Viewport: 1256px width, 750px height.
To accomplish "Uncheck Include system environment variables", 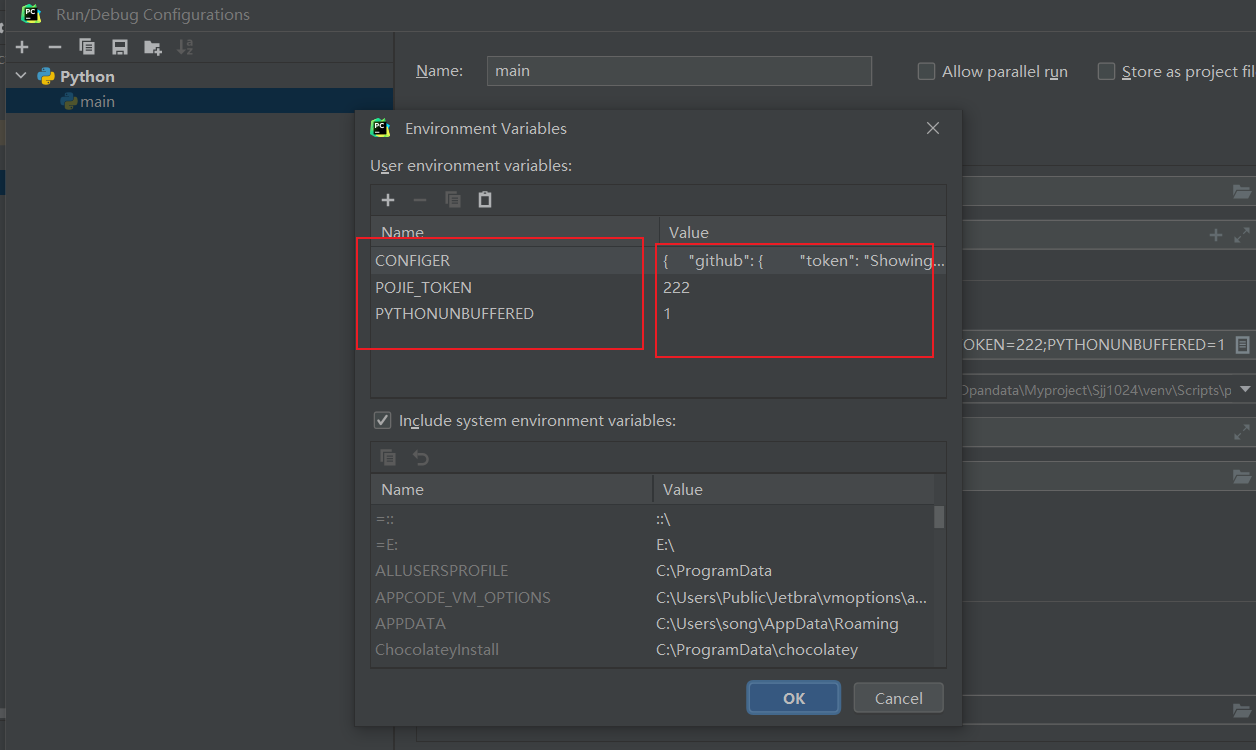I will click(x=382, y=419).
